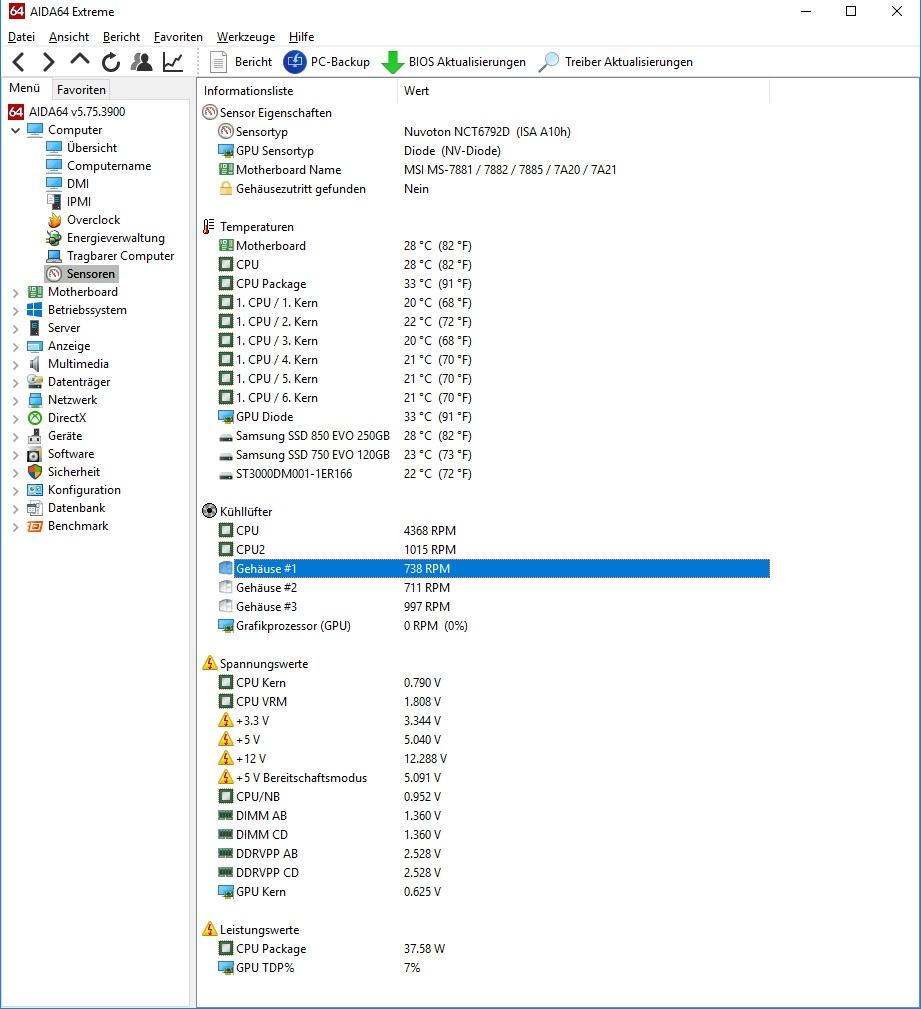
Task: Go forward with the right arrow toolbar icon
Action: click(x=49, y=62)
